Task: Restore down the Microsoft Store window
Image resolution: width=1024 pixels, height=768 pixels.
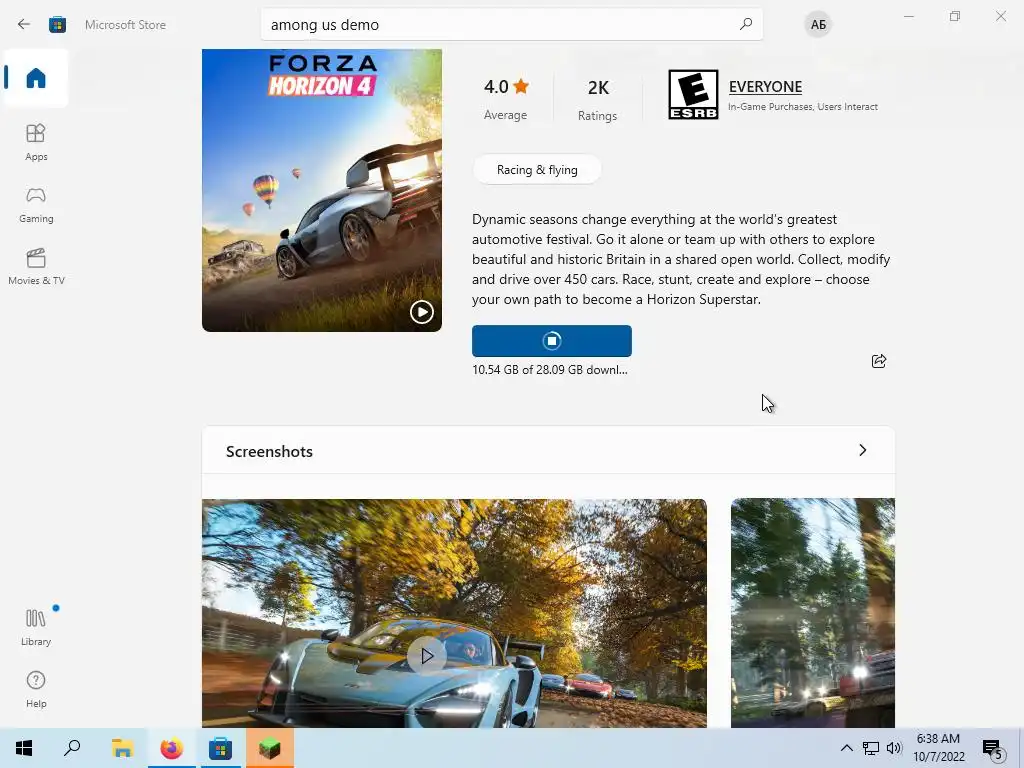Action: [955, 16]
